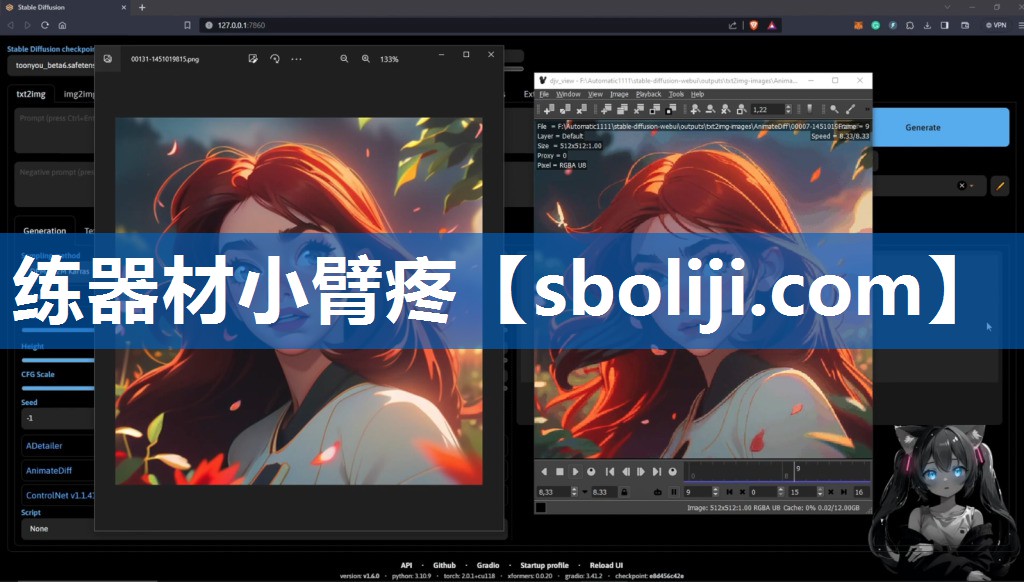Reset zoom in DJV viewer
Viewport: 1024px width, 582px height.
(x=726, y=109)
